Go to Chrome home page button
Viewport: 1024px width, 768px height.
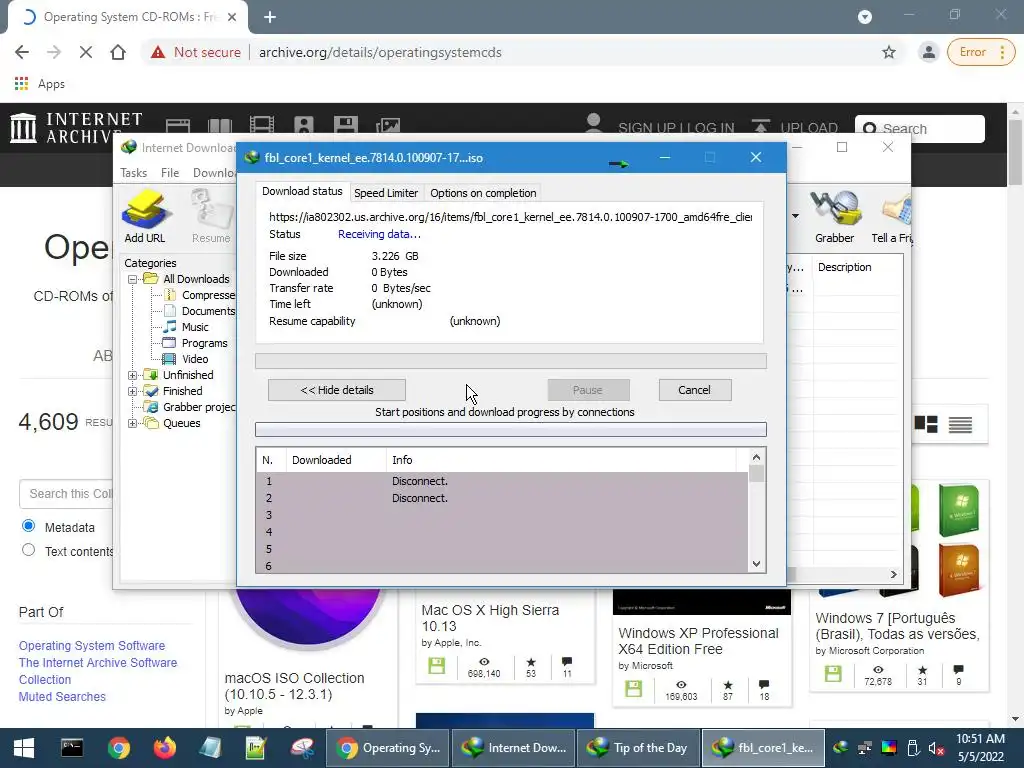(x=118, y=52)
